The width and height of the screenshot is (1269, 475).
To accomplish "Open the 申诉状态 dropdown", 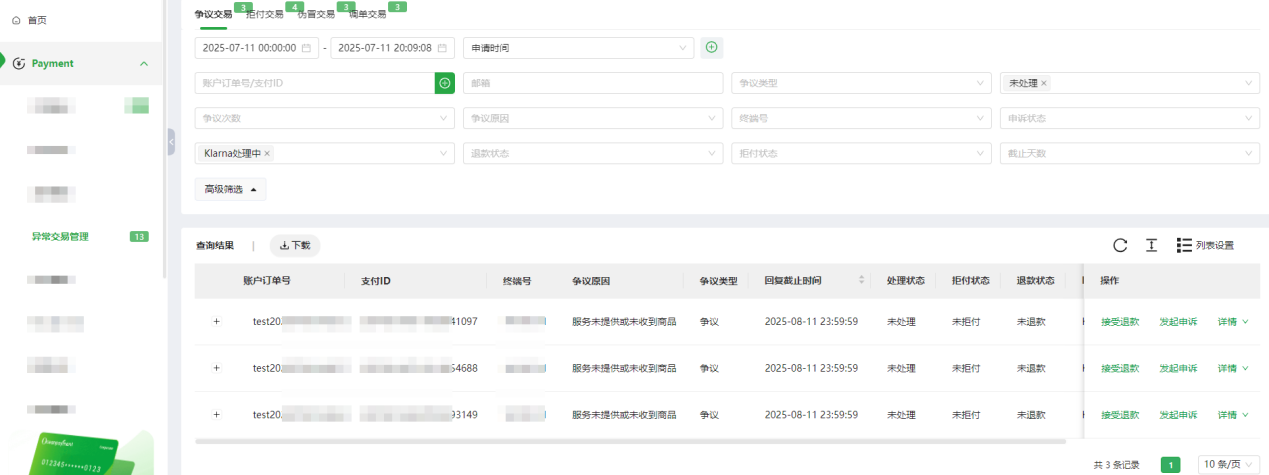I will tap(1130, 118).
